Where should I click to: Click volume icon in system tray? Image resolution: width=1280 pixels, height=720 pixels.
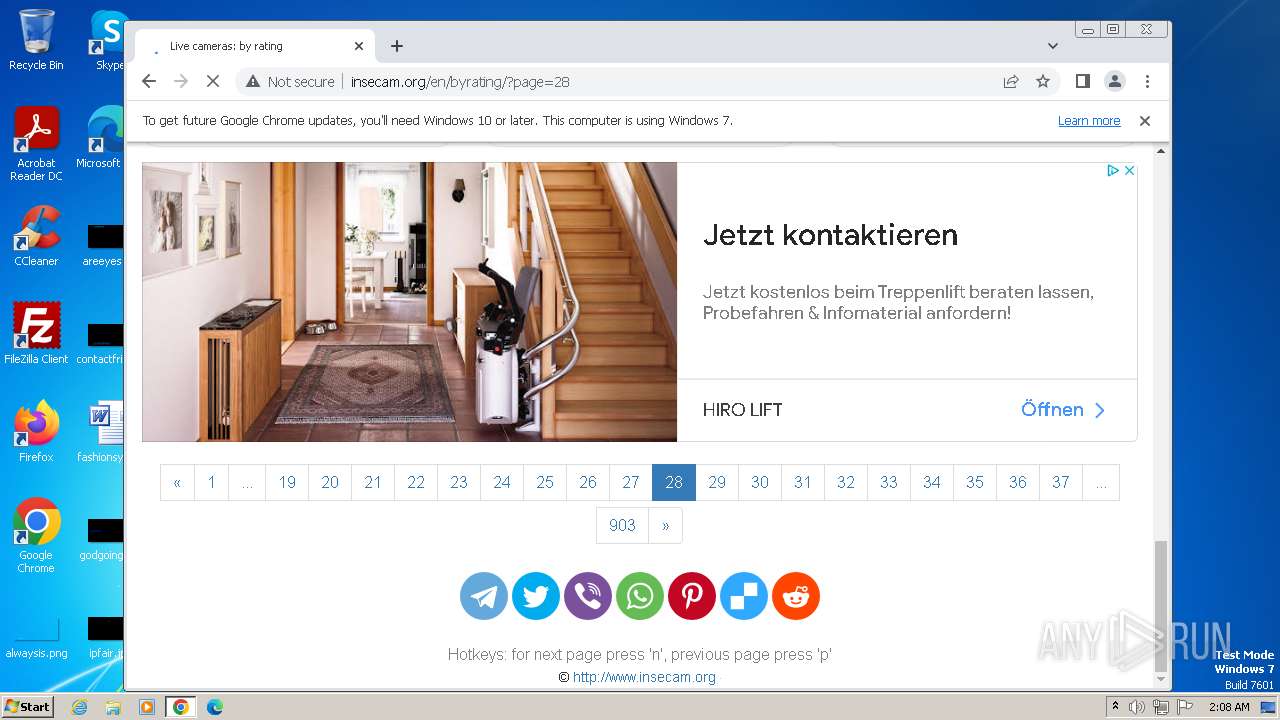click(1136, 707)
